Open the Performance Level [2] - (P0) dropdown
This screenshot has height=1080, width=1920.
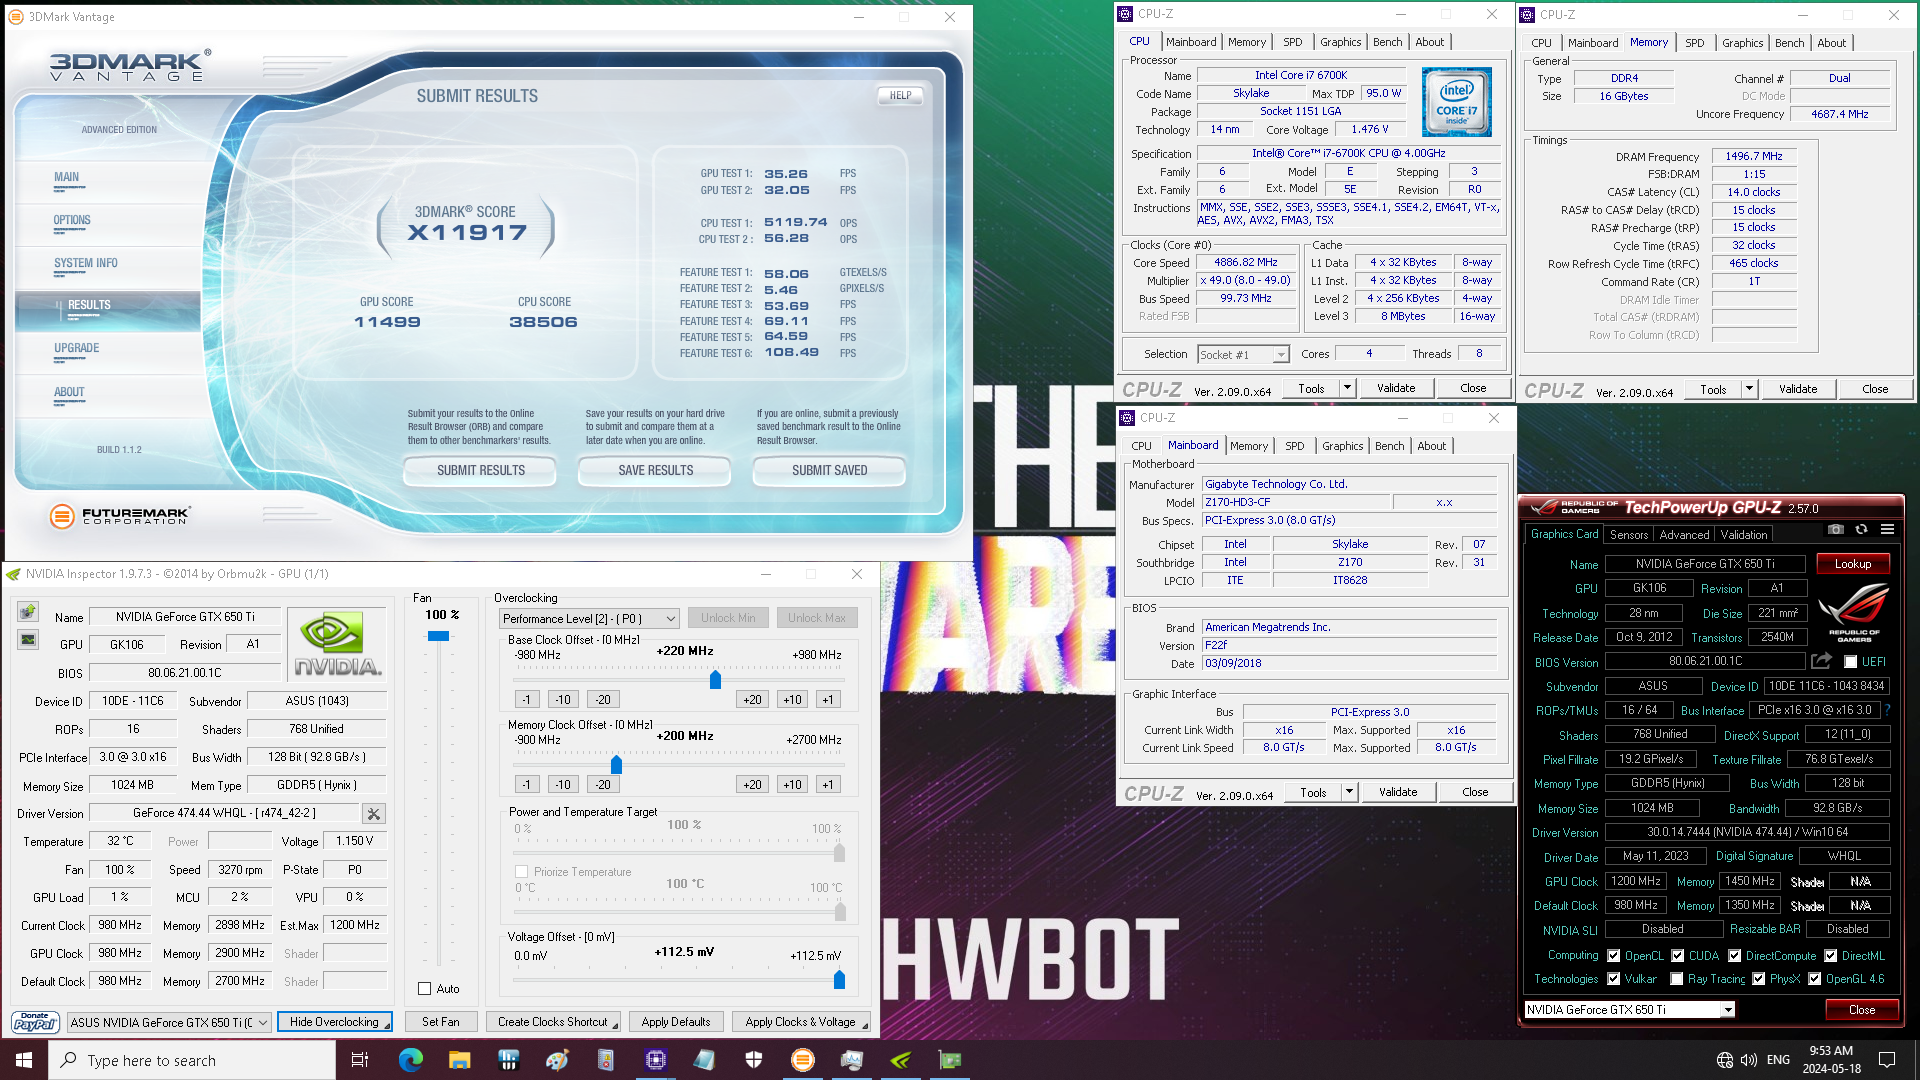coord(589,619)
